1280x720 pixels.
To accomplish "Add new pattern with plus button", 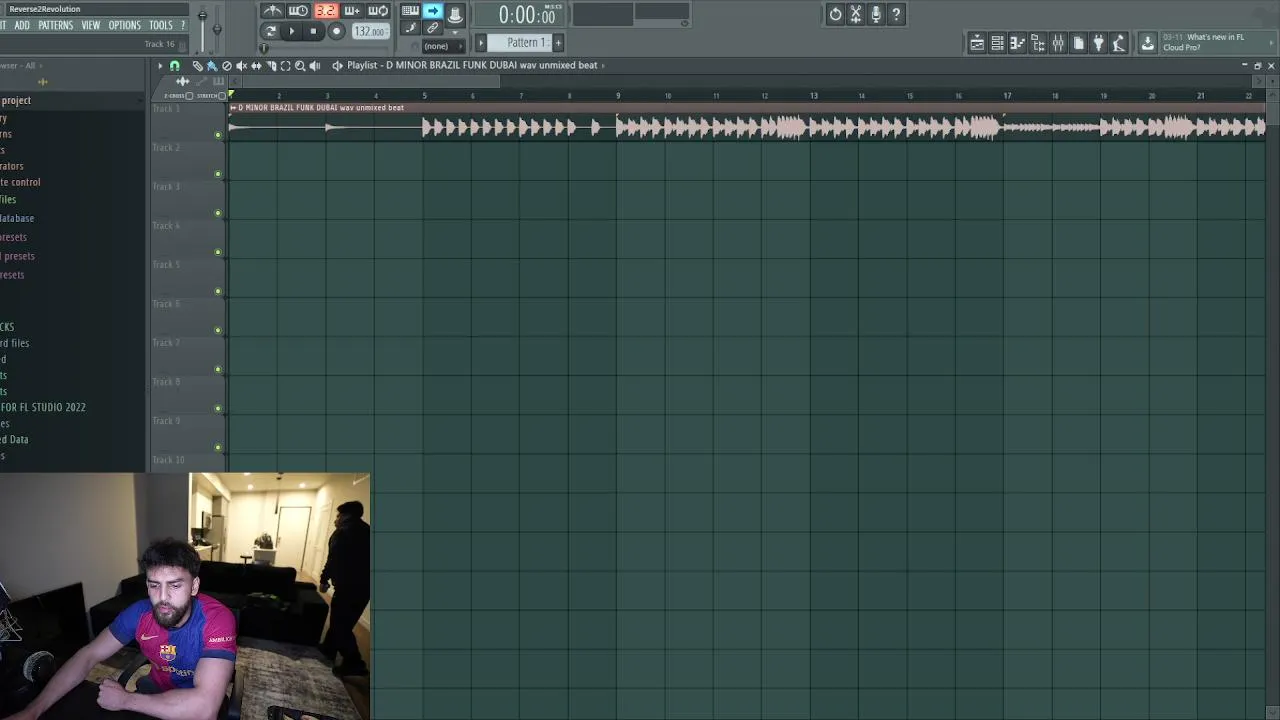I will (x=558, y=42).
